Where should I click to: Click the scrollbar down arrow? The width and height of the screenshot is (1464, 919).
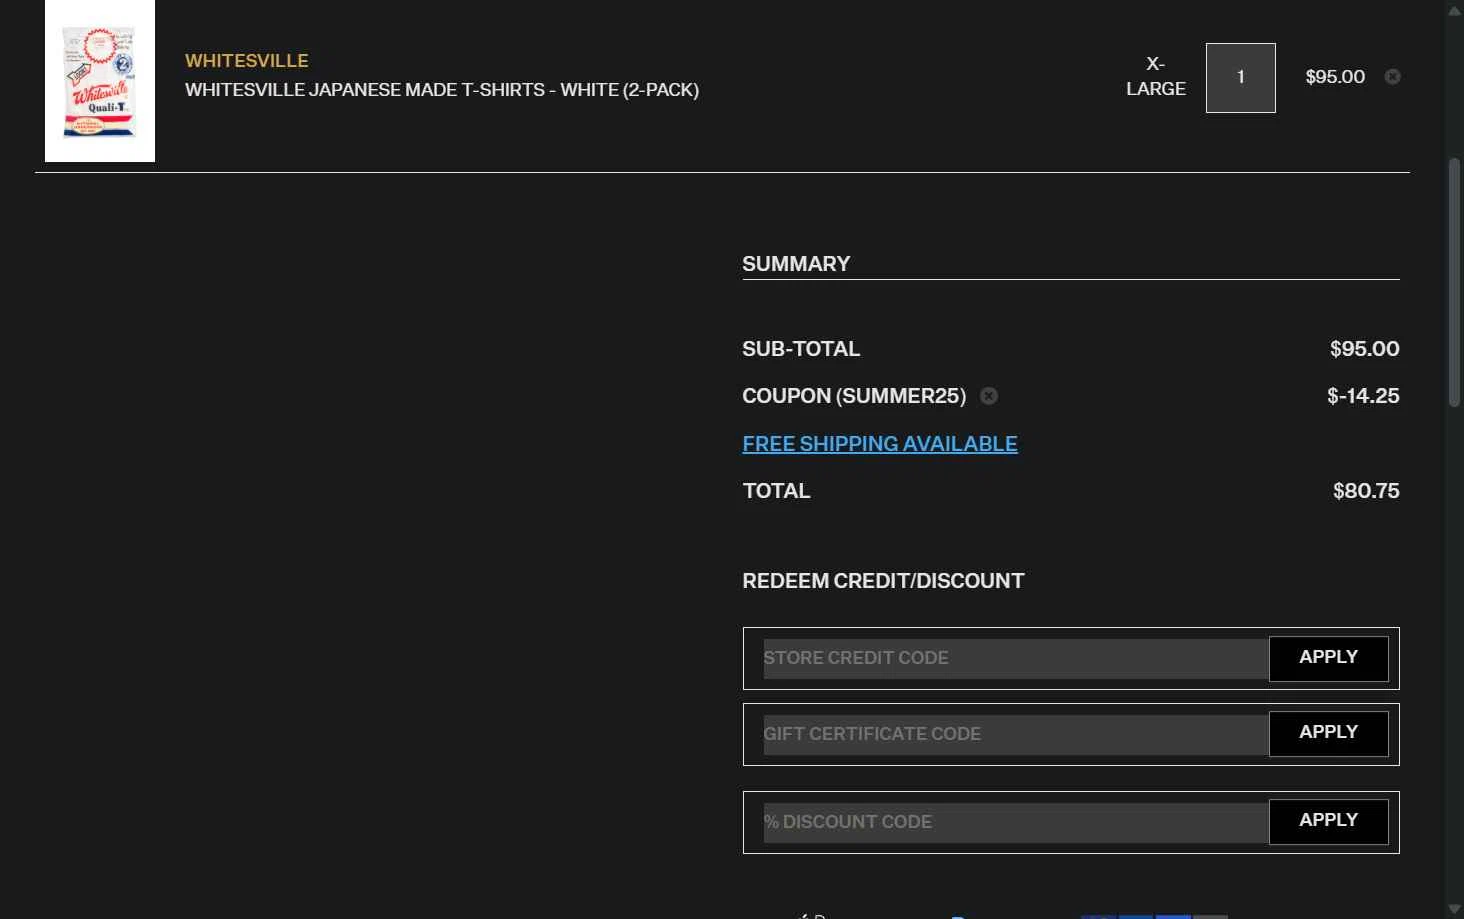tap(1454, 909)
